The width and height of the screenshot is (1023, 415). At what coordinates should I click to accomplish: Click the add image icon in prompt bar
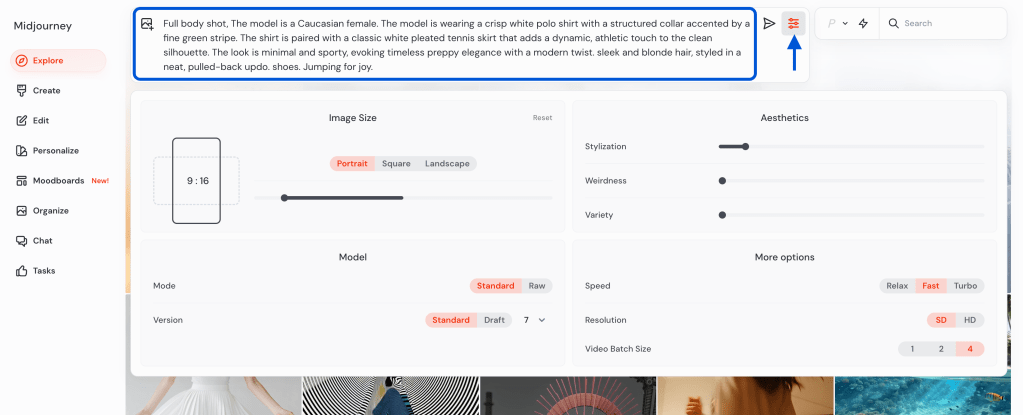click(x=147, y=23)
